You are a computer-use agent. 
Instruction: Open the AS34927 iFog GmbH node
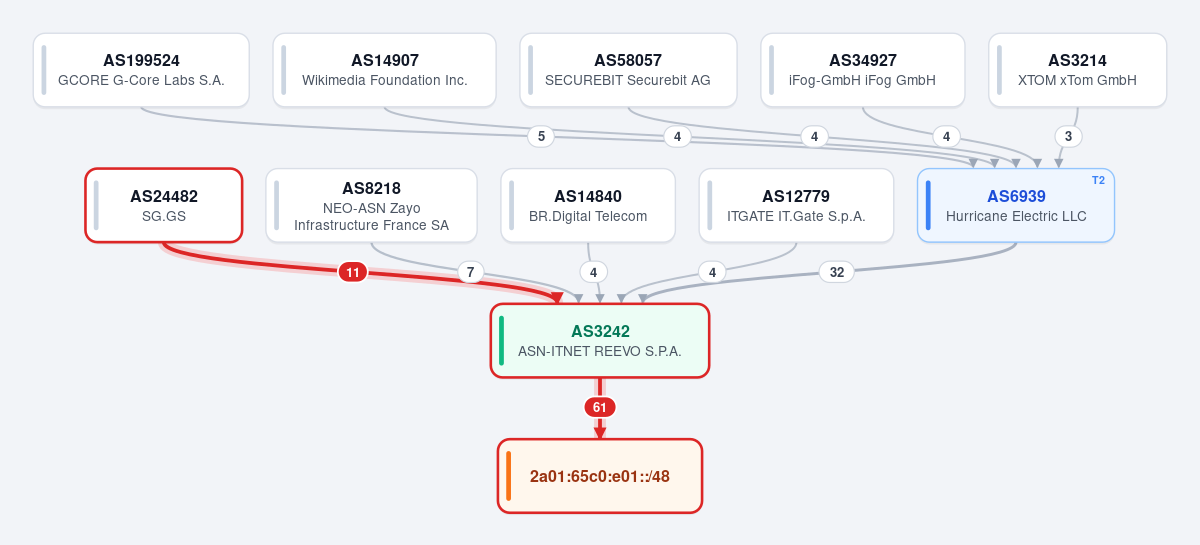point(863,70)
